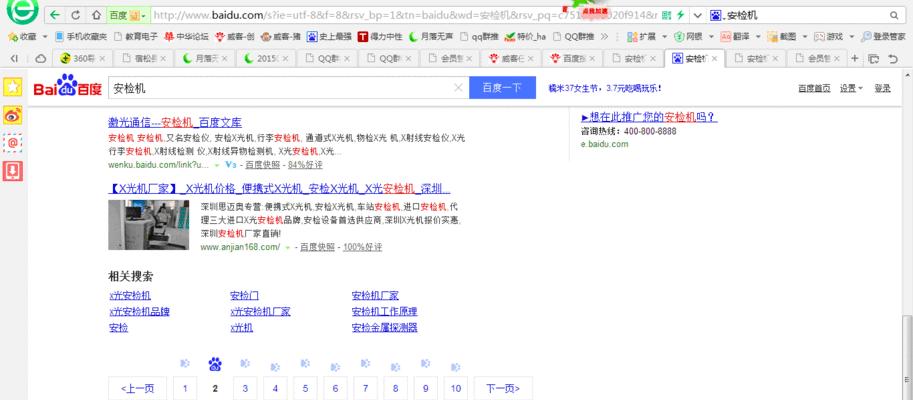Clear the search box with the X
This screenshot has height=400, width=913.
point(458,88)
